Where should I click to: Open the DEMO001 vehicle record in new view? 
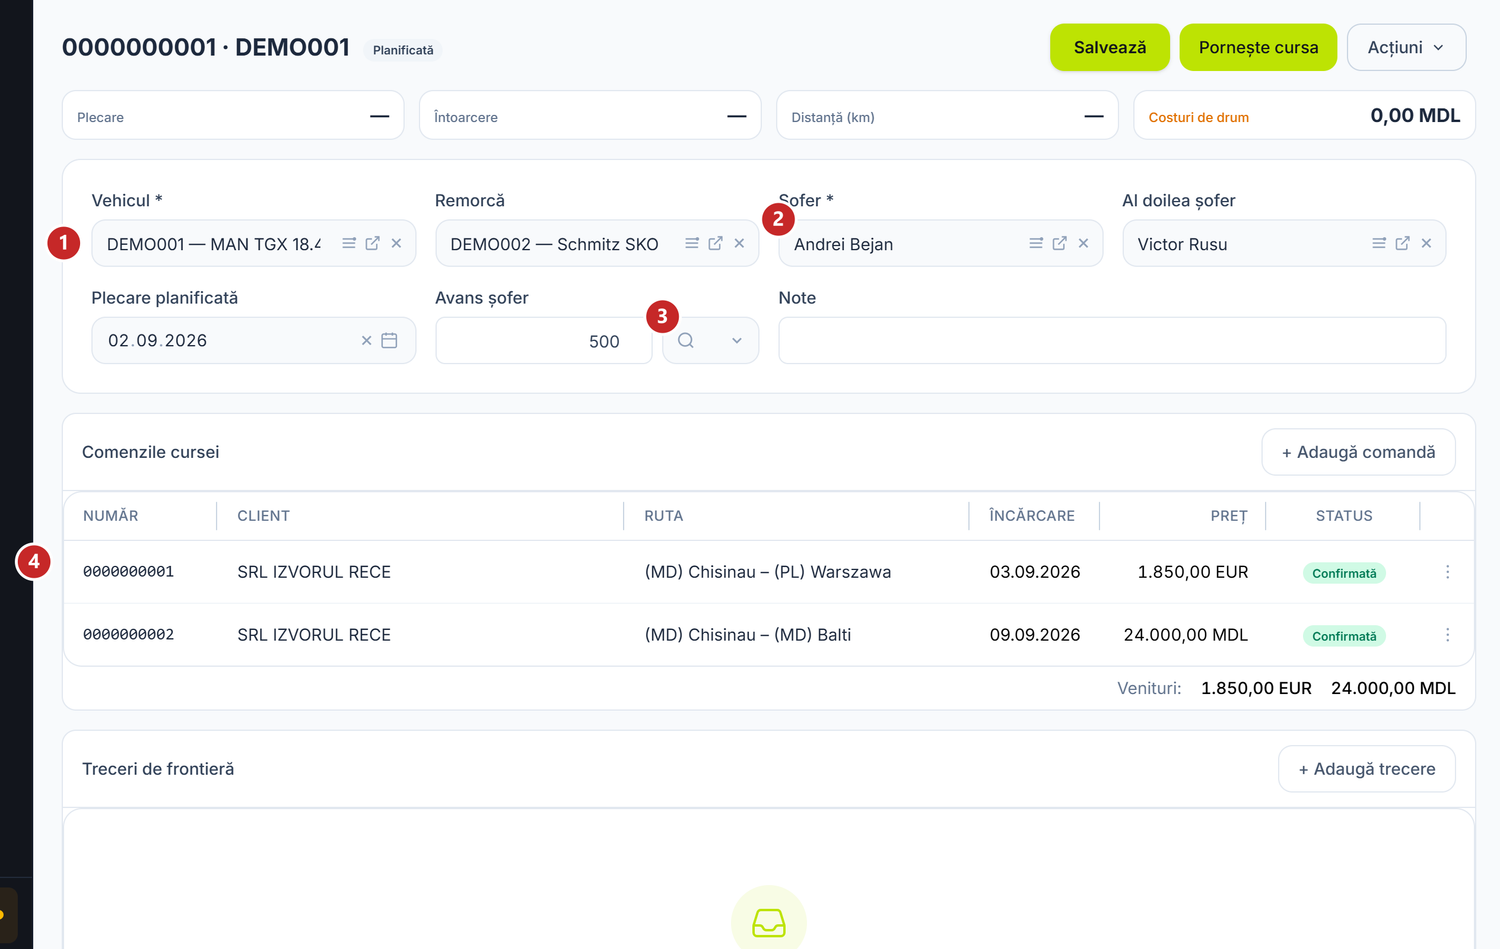coord(373,243)
